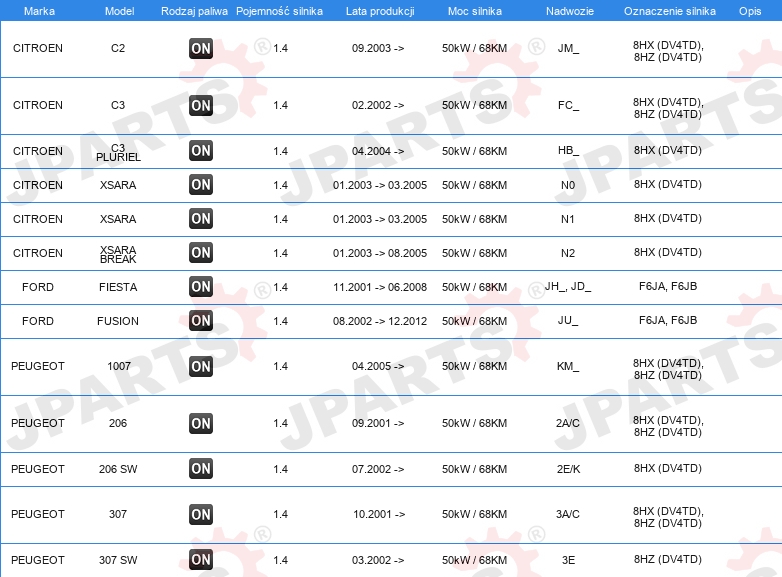This screenshot has width=782, height=577.
Task: Click the production date 03.2002 -> cell
Action: [x=378, y=560]
